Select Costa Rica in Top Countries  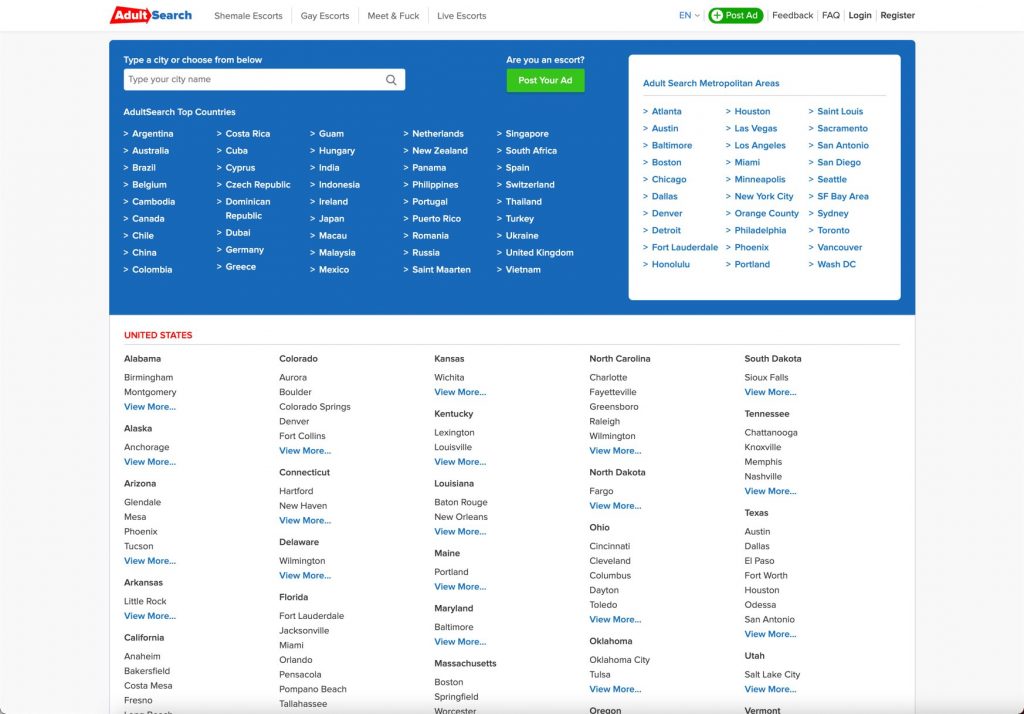tap(248, 133)
